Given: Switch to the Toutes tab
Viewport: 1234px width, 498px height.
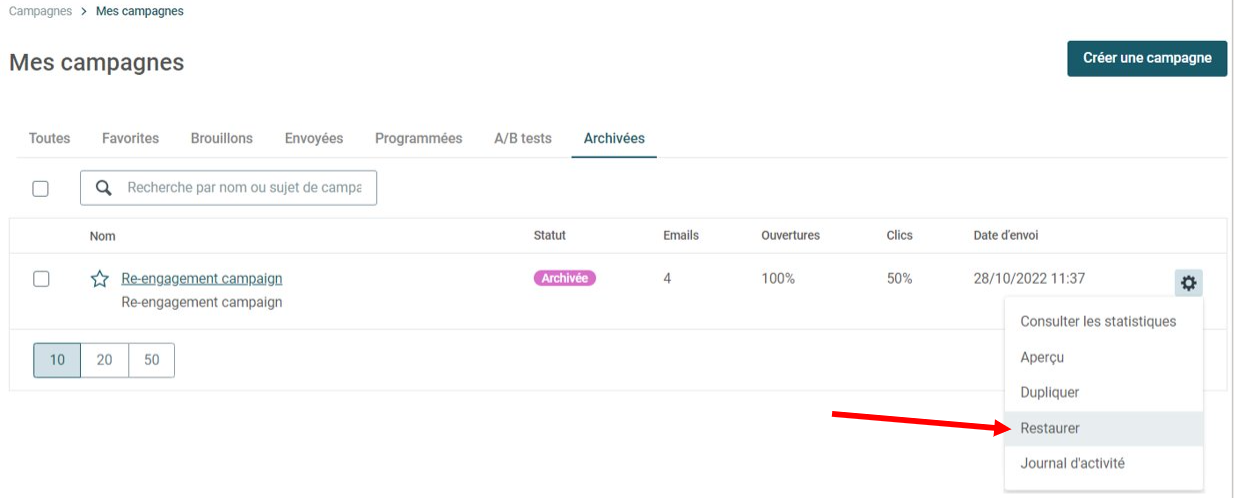Looking at the screenshot, I should 50,138.
